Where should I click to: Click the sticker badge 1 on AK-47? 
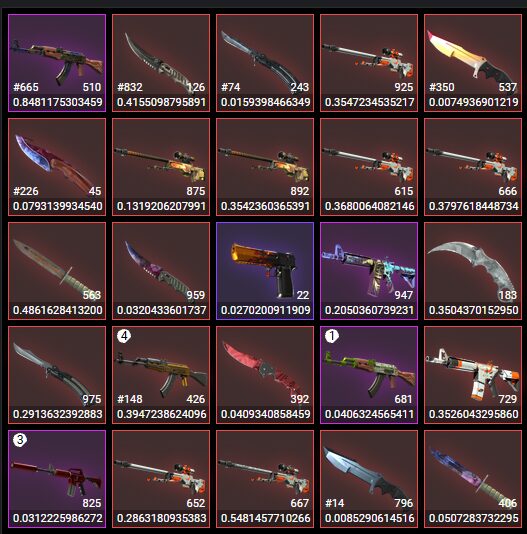332,336
